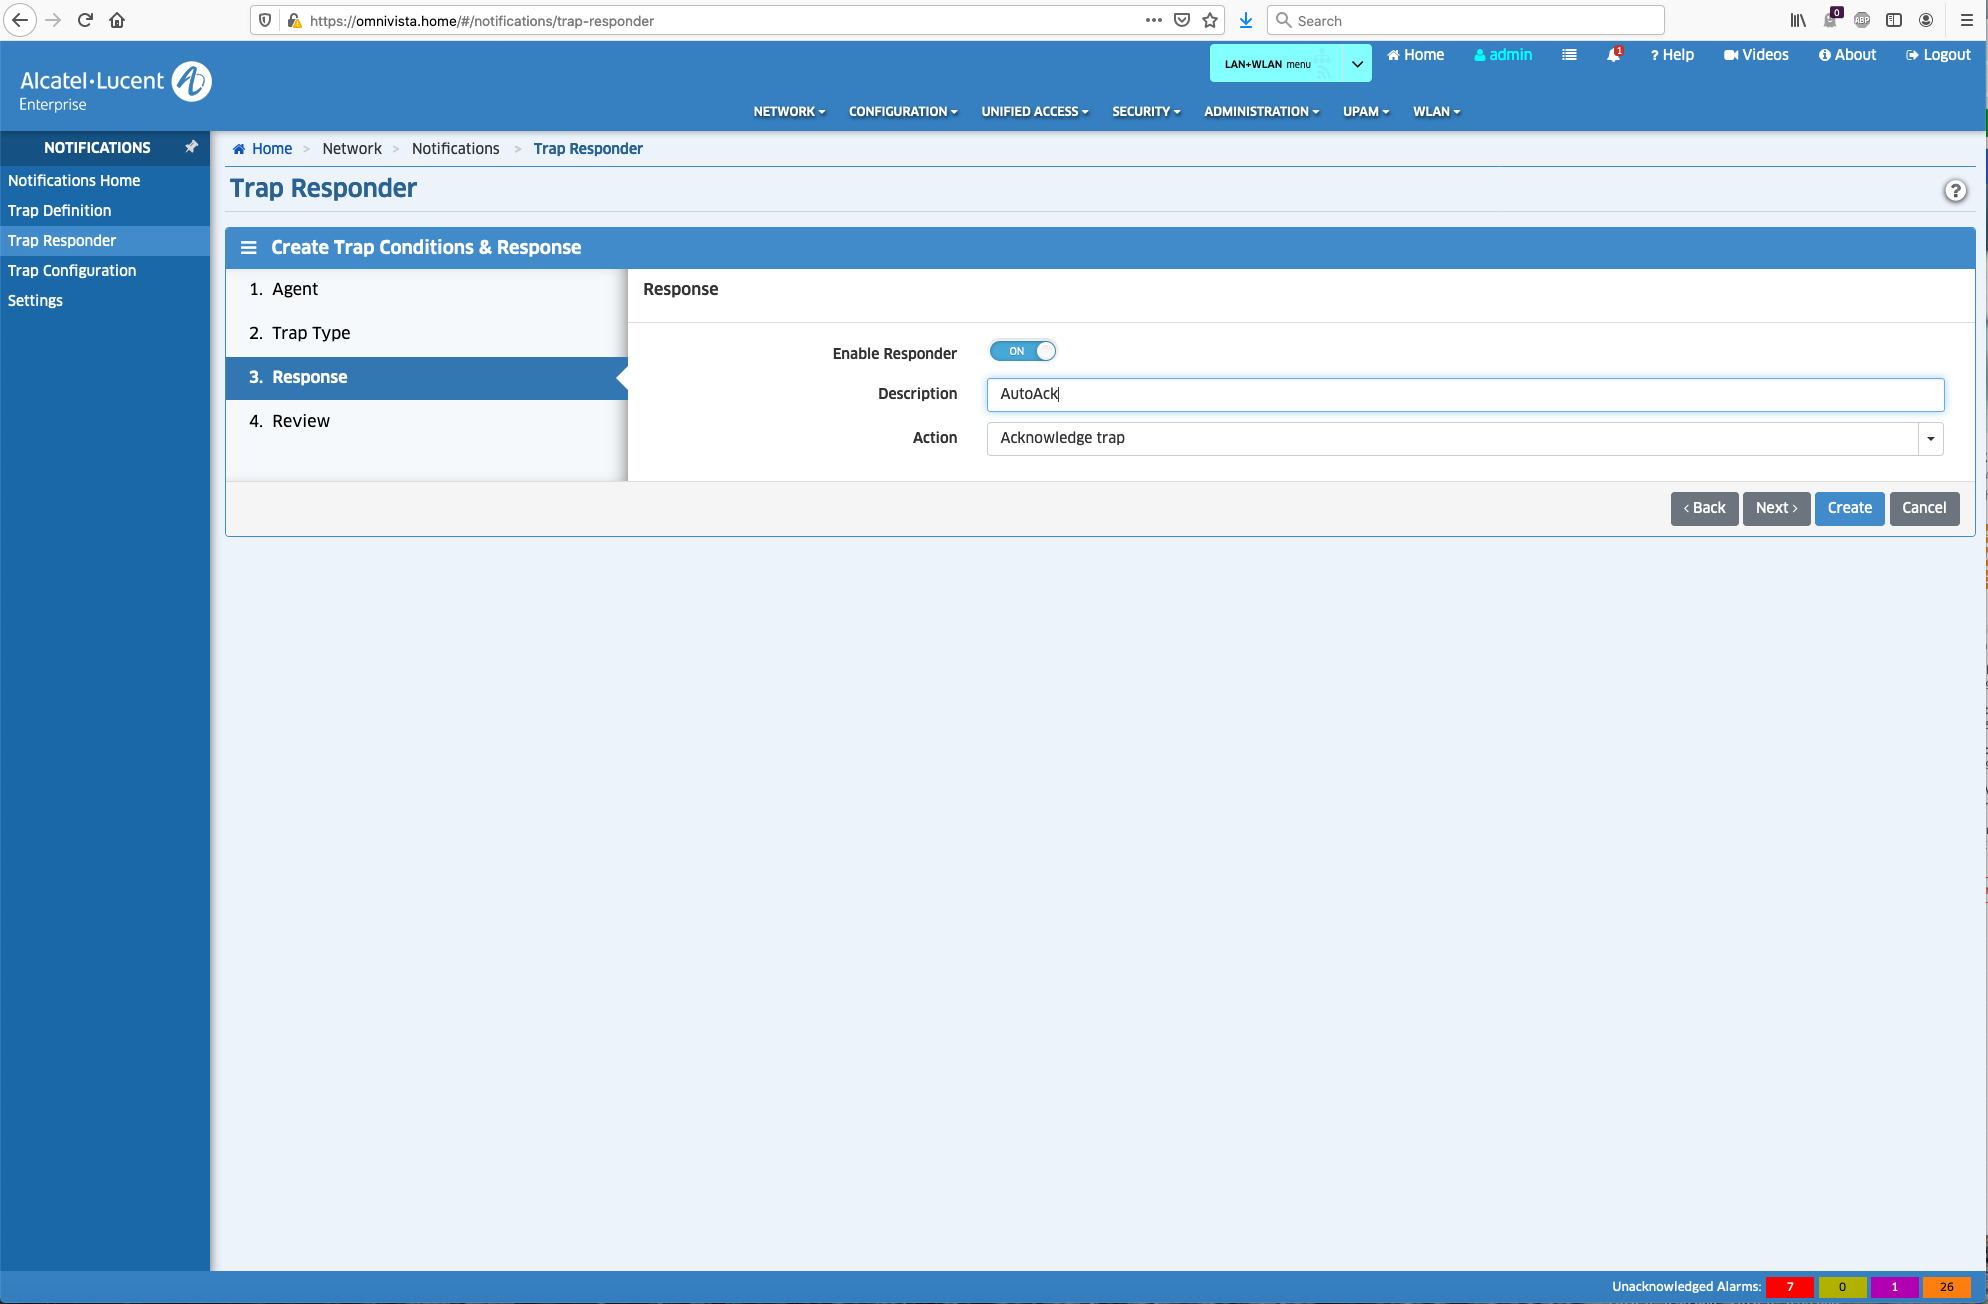Screen dimensions: 1988x1304
Task: Click the Firefox downloads arrow icon
Action: tap(1246, 20)
